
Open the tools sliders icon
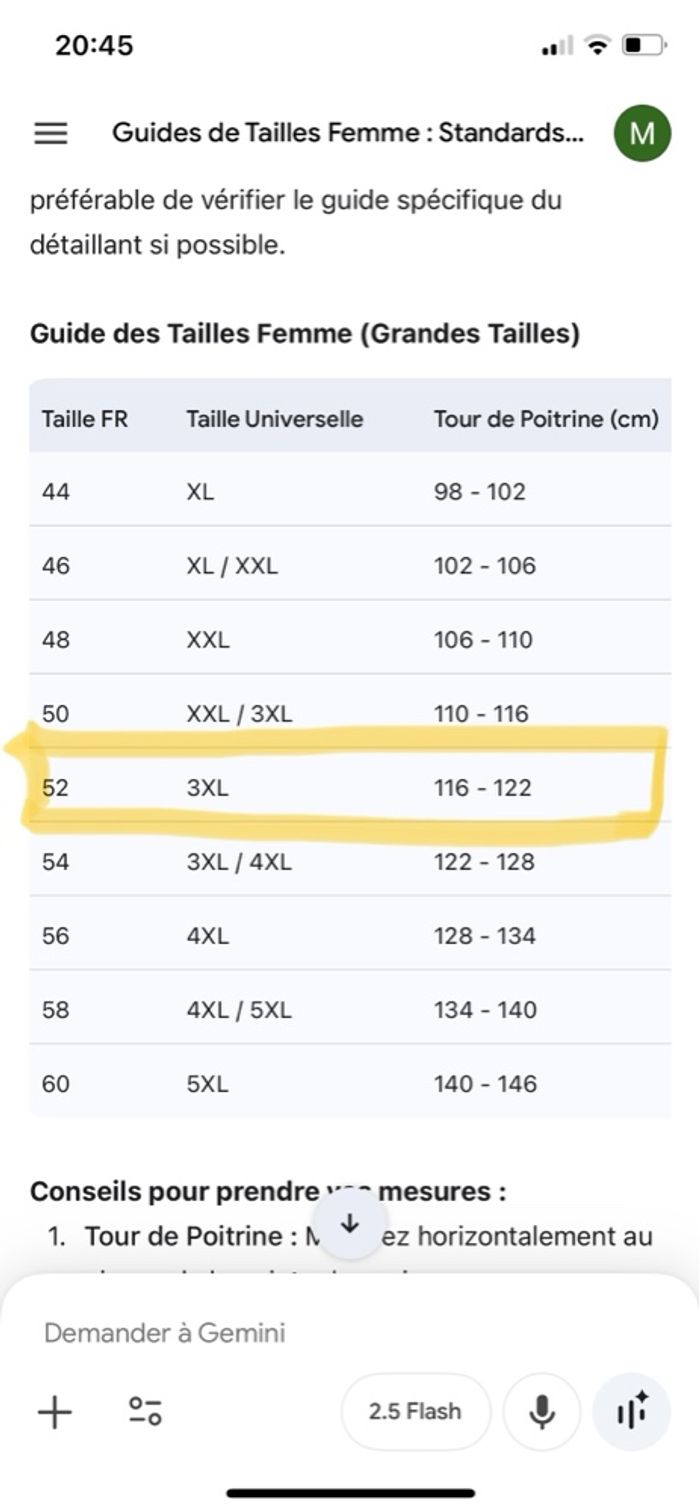145,1412
